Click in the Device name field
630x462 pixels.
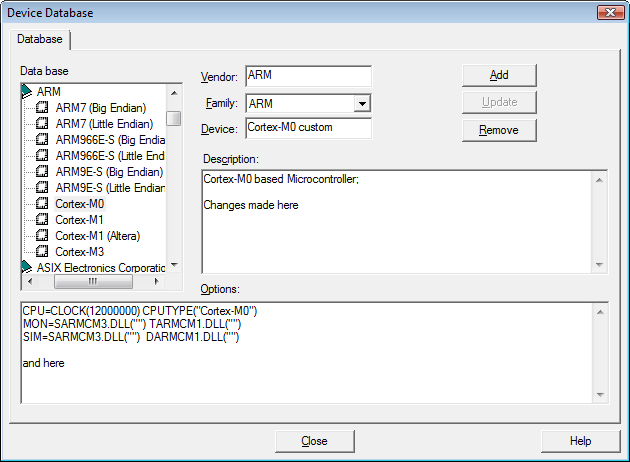(309, 128)
